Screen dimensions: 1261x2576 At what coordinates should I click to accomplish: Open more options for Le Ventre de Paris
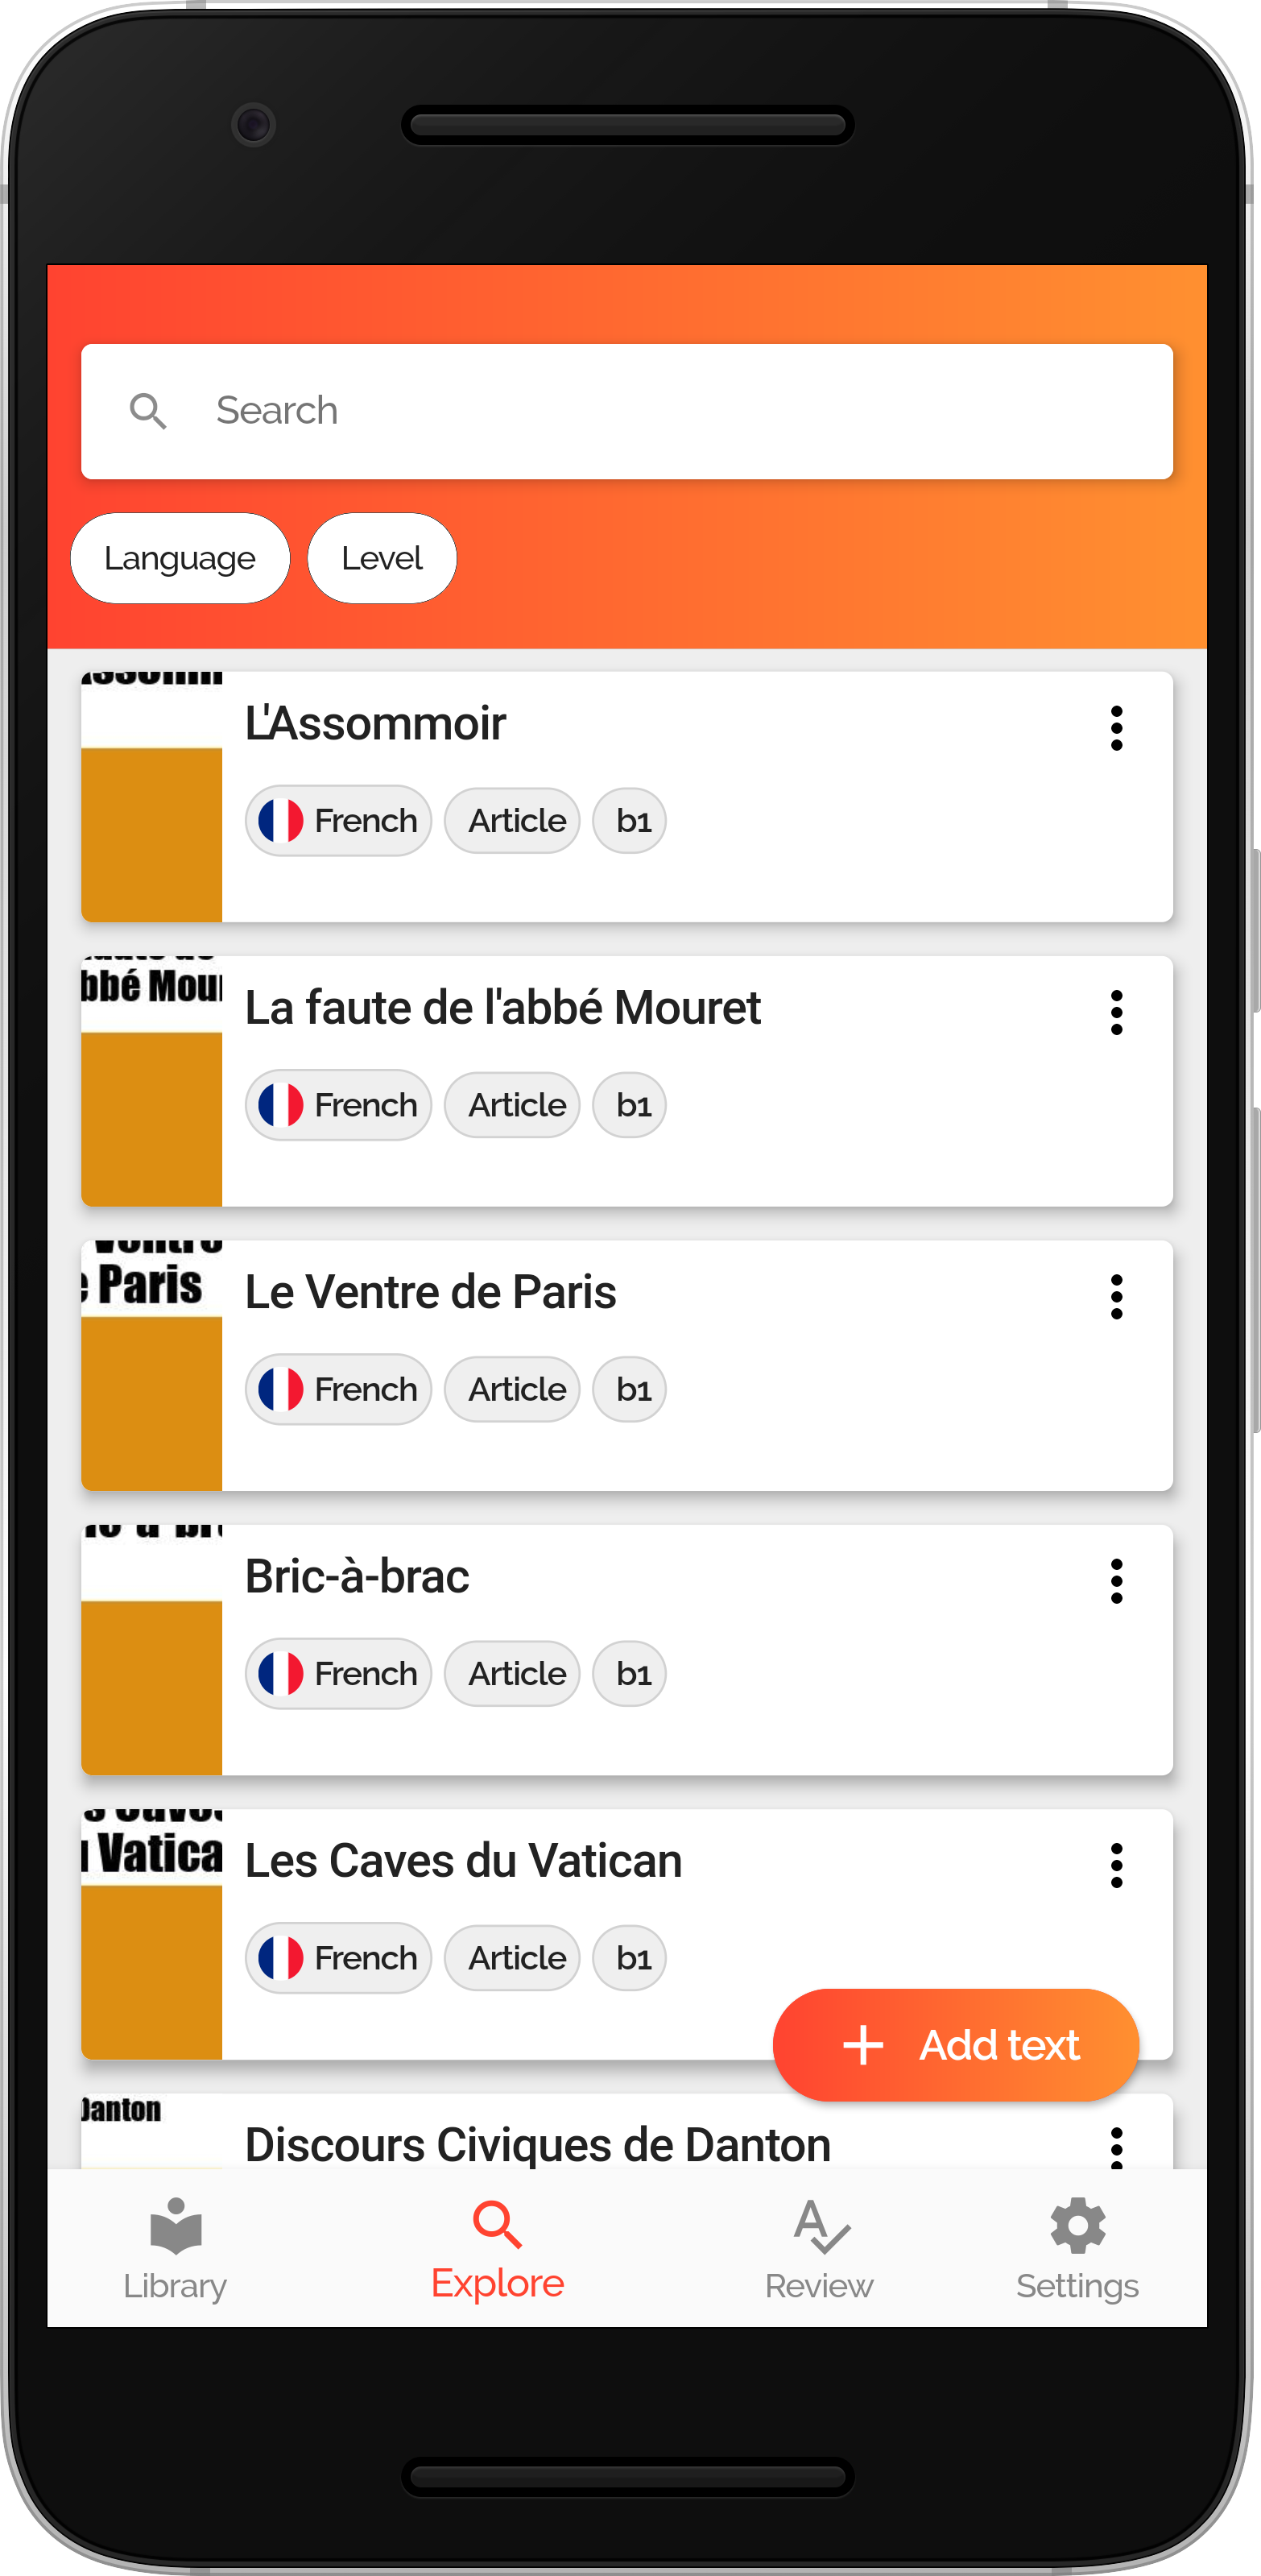[1116, 1297]
